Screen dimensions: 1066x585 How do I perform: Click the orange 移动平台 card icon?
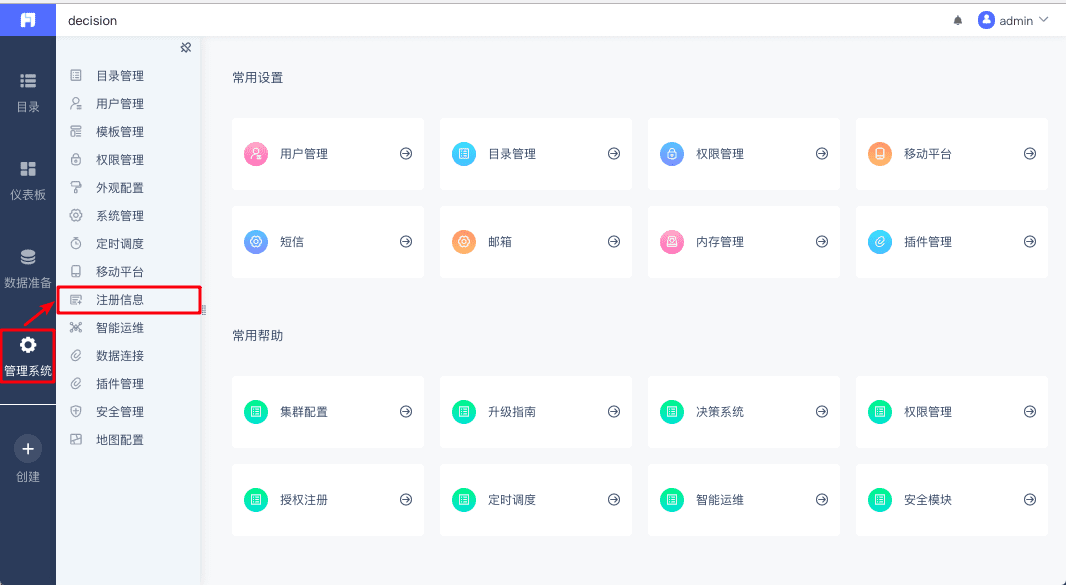coord(880,154)
